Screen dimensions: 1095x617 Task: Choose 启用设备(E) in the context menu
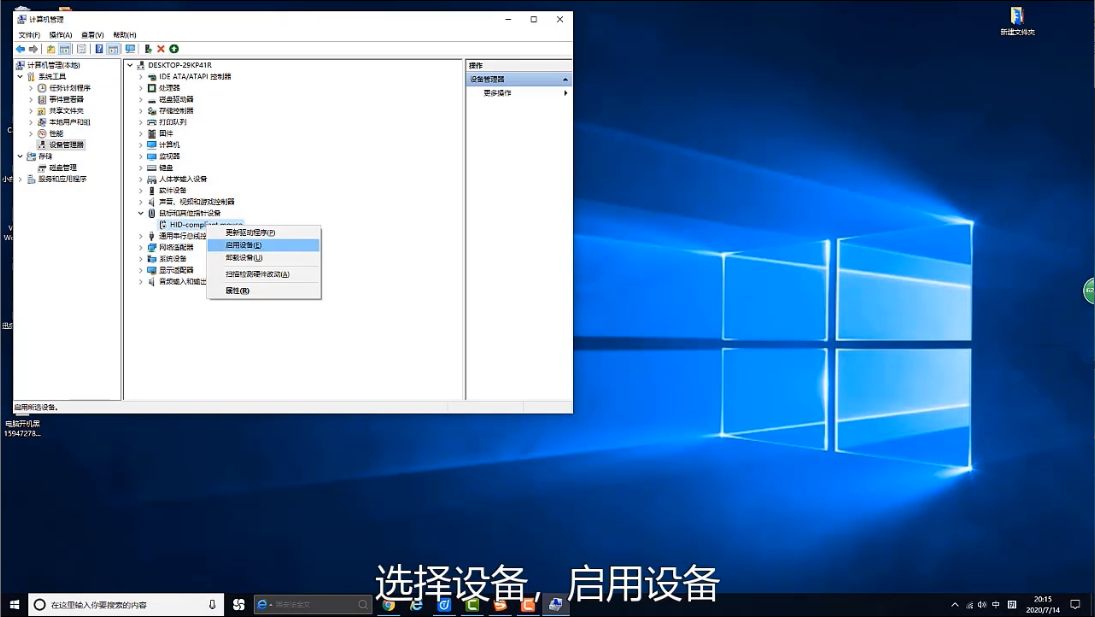243,245
